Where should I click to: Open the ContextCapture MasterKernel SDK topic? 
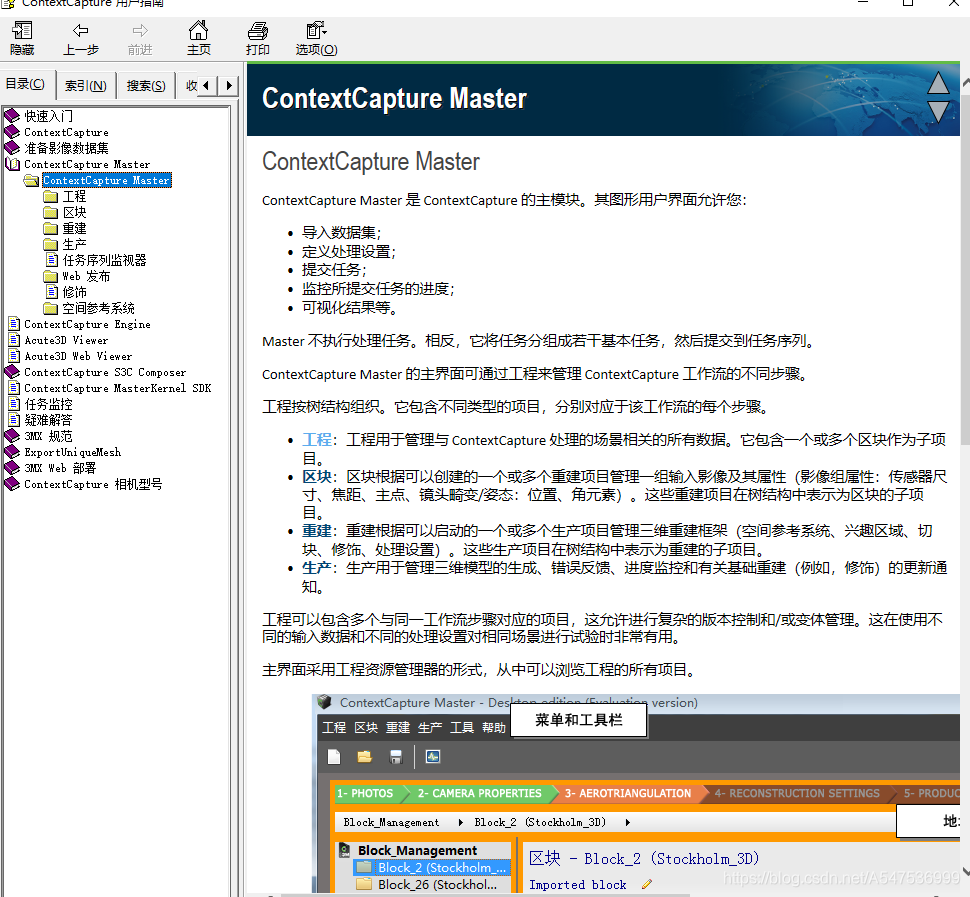click(109, 388)
